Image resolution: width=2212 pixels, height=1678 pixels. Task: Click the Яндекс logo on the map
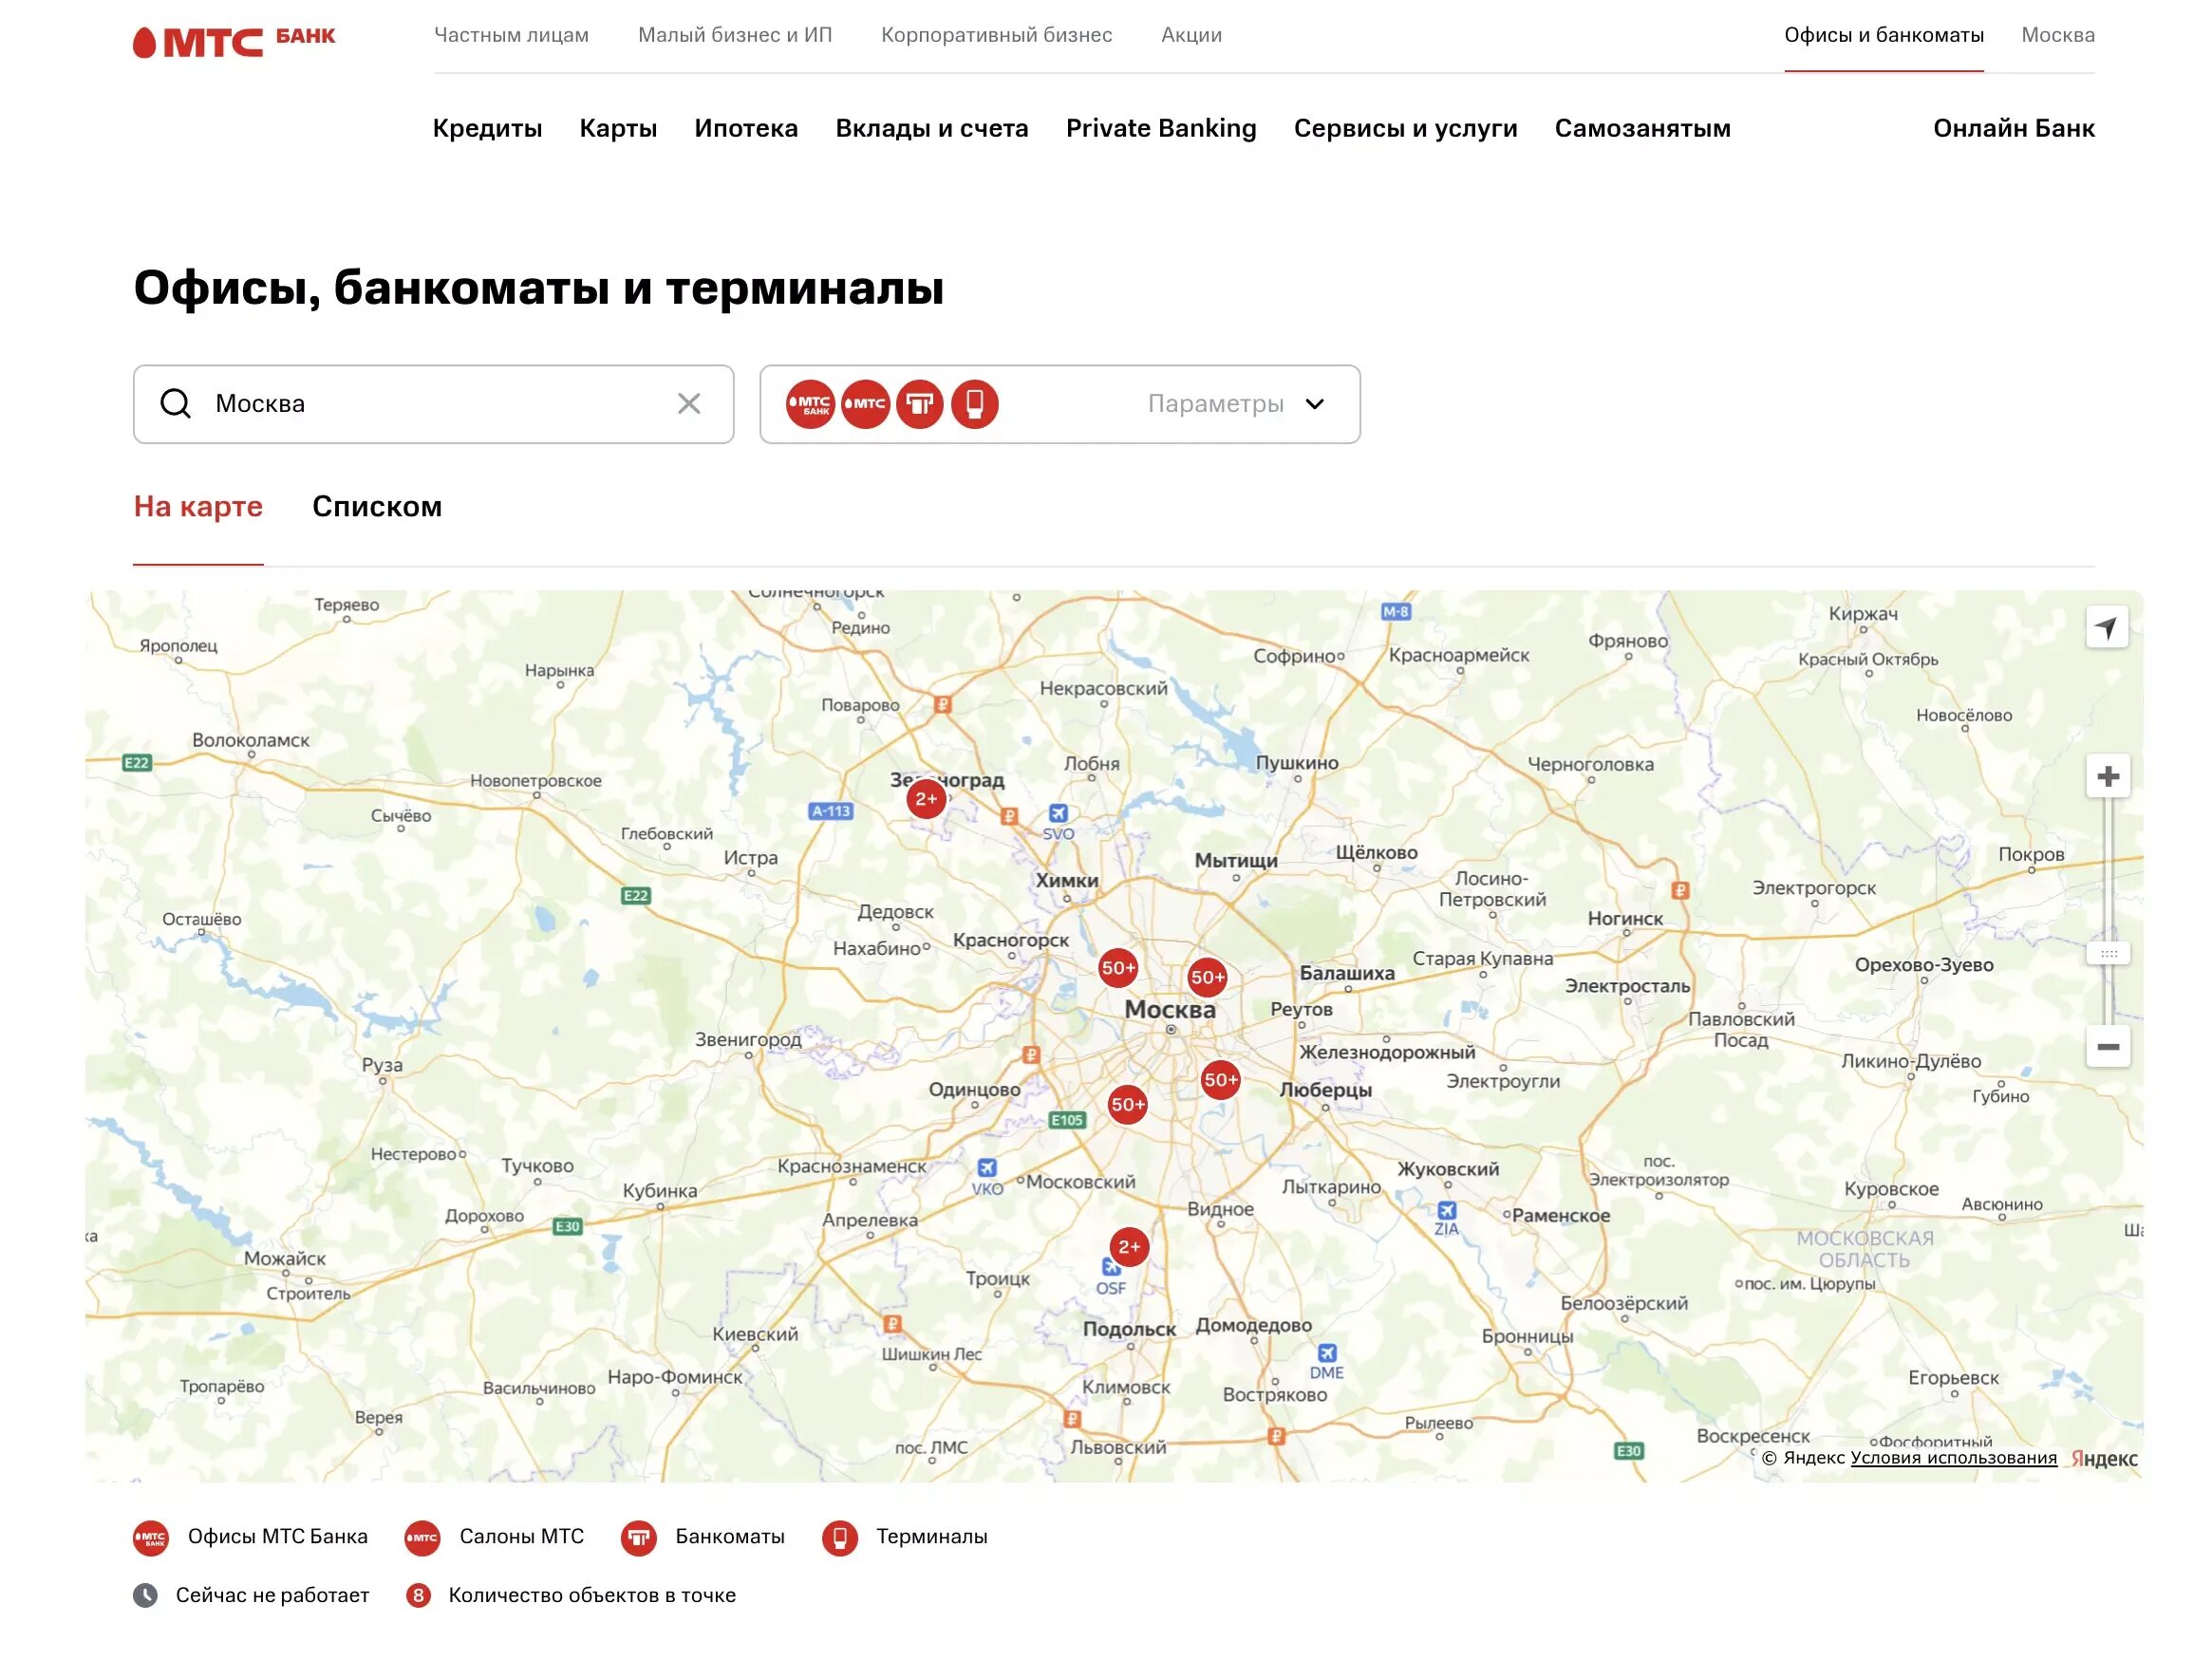[2104, 1459]
